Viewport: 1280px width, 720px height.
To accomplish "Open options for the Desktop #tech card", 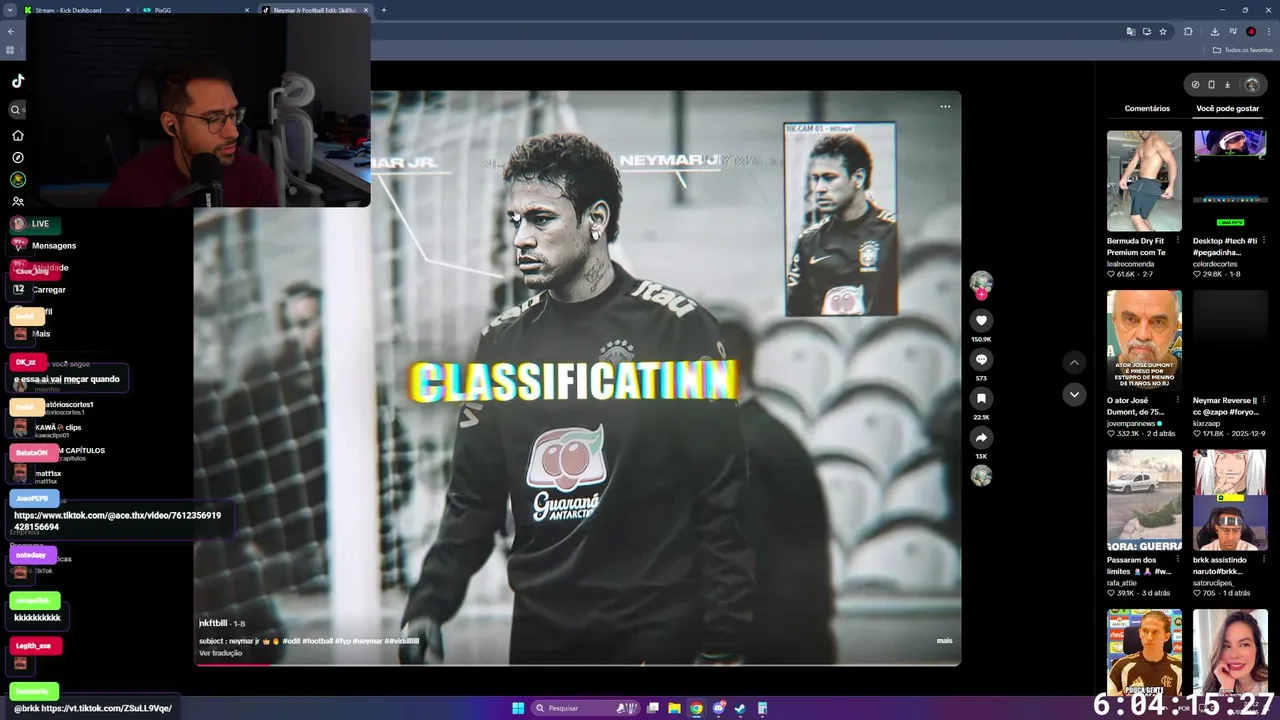I will click(x=1264, y=241).
